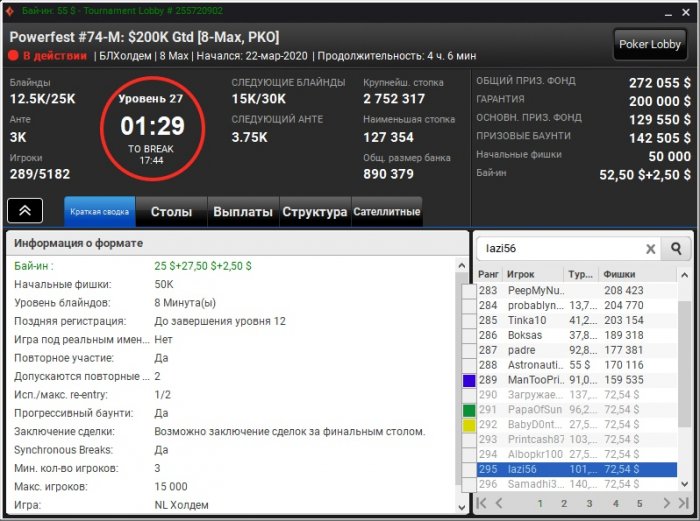The width and height of the screenshot is (700, 521).
Task: Open the Выплаты tab
Action: point(243,212)
